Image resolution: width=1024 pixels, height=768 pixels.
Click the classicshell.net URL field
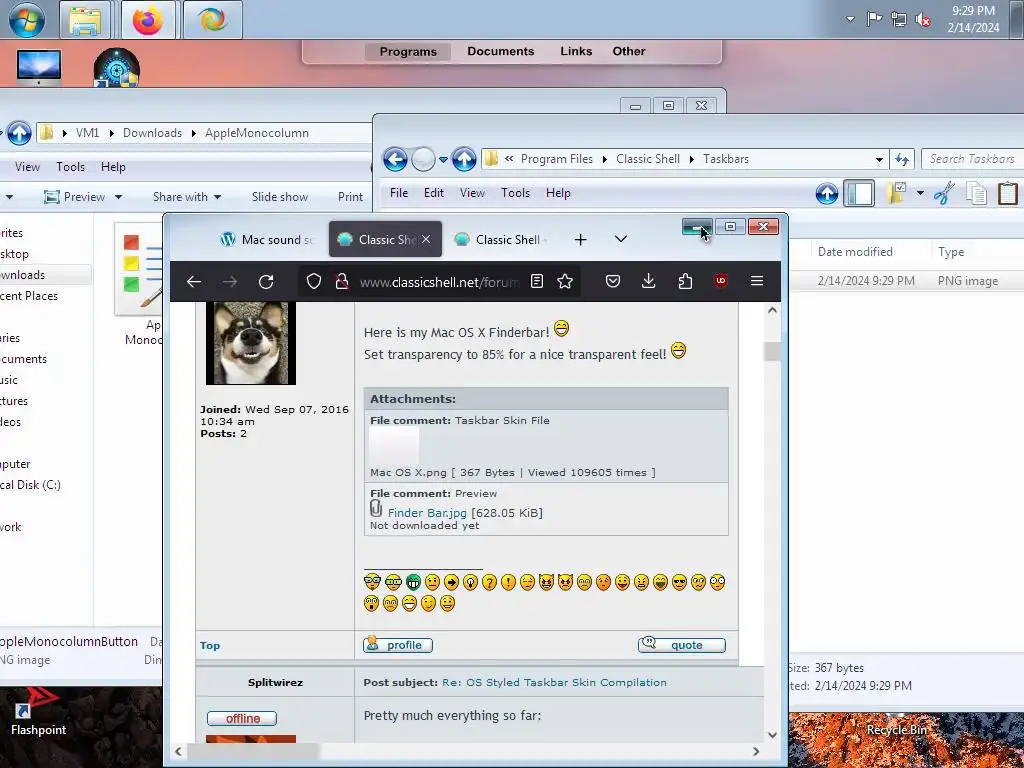click(439, 282)
